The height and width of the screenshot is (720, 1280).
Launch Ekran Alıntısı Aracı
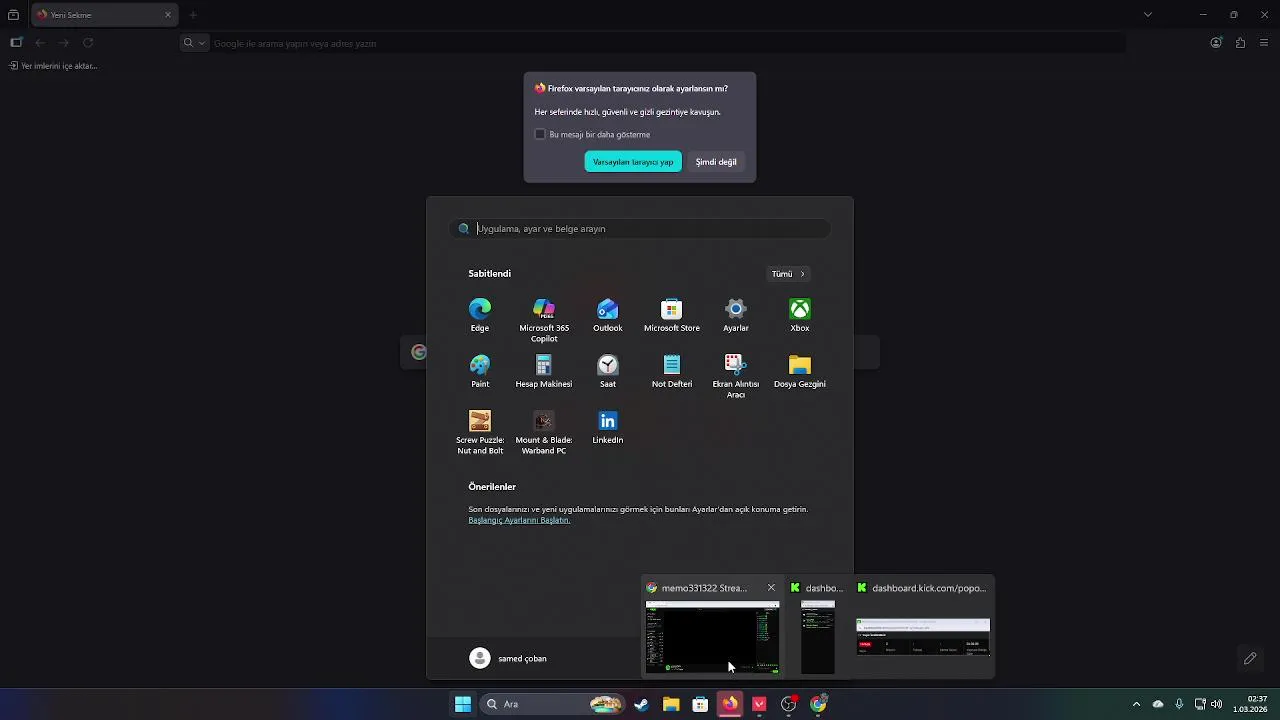click(736, 376)
